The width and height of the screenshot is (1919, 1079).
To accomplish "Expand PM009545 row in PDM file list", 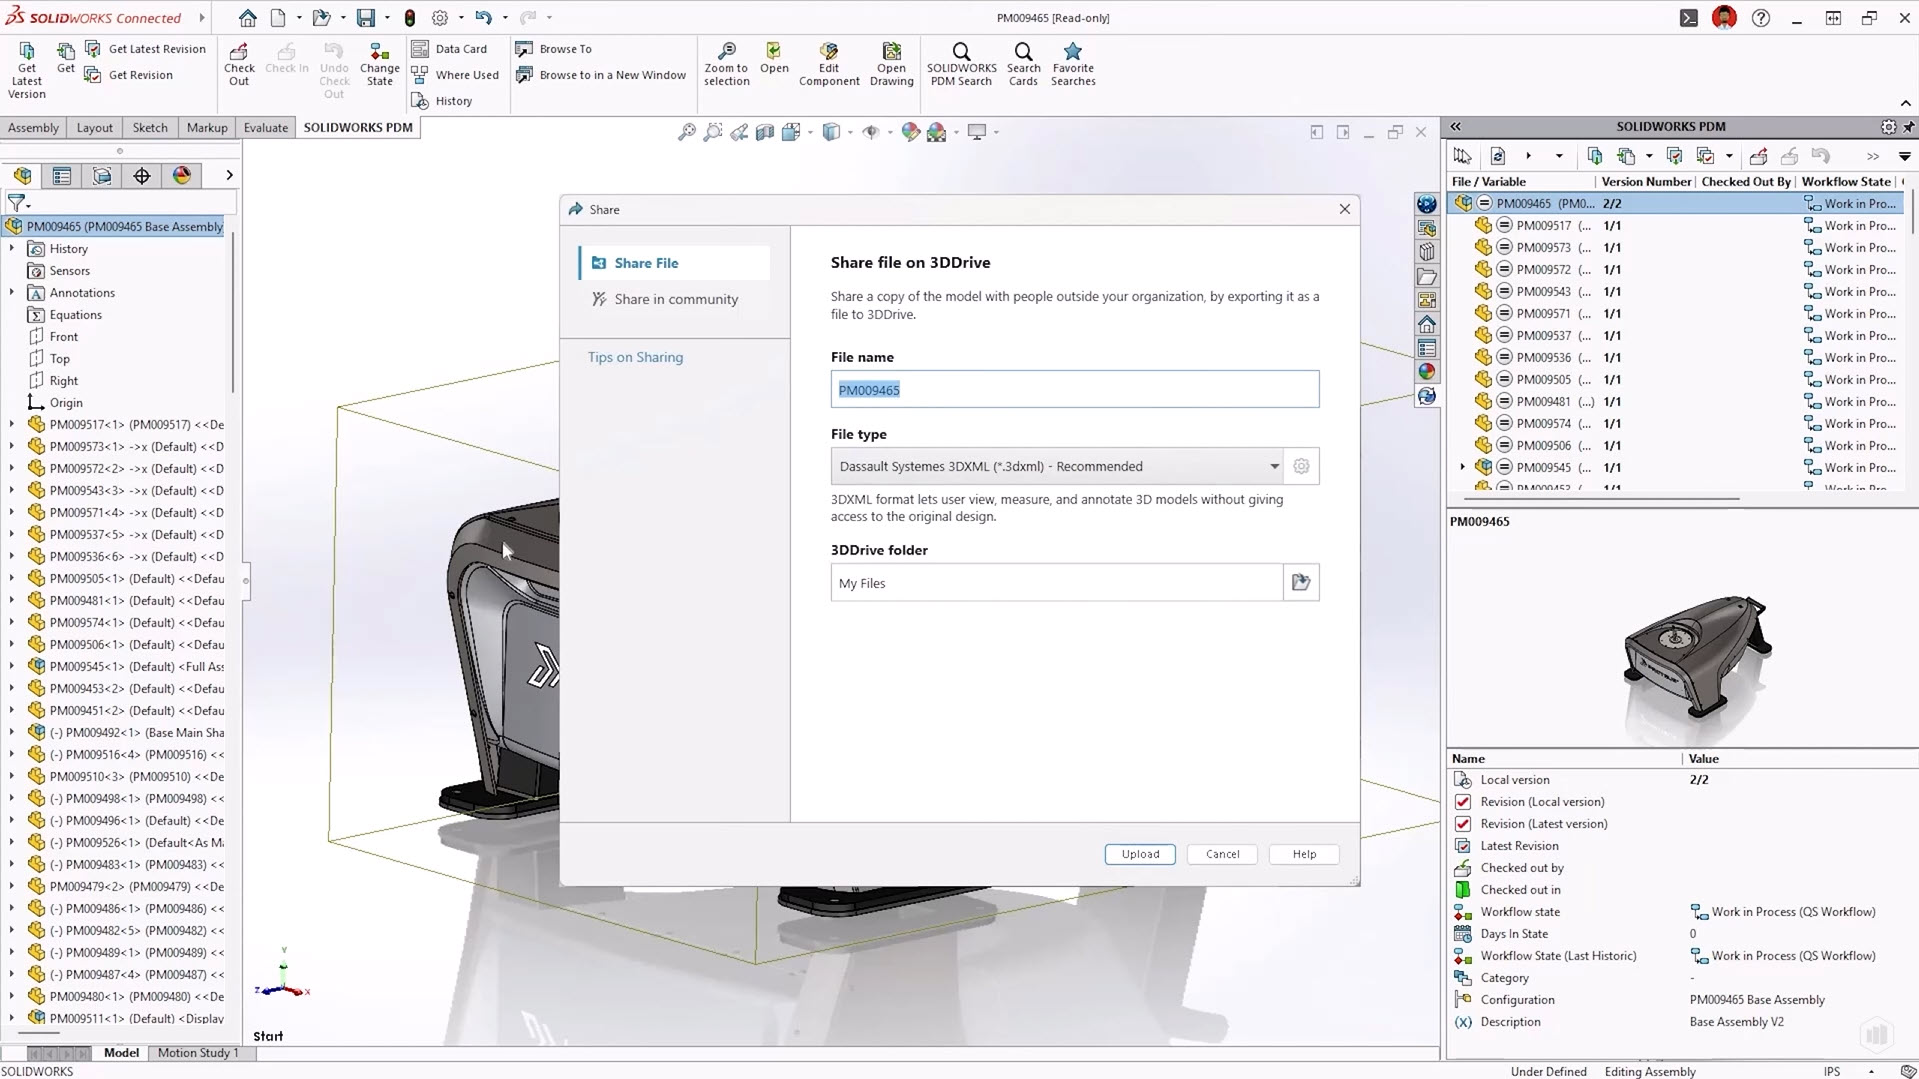I will tap(1462, 467).
